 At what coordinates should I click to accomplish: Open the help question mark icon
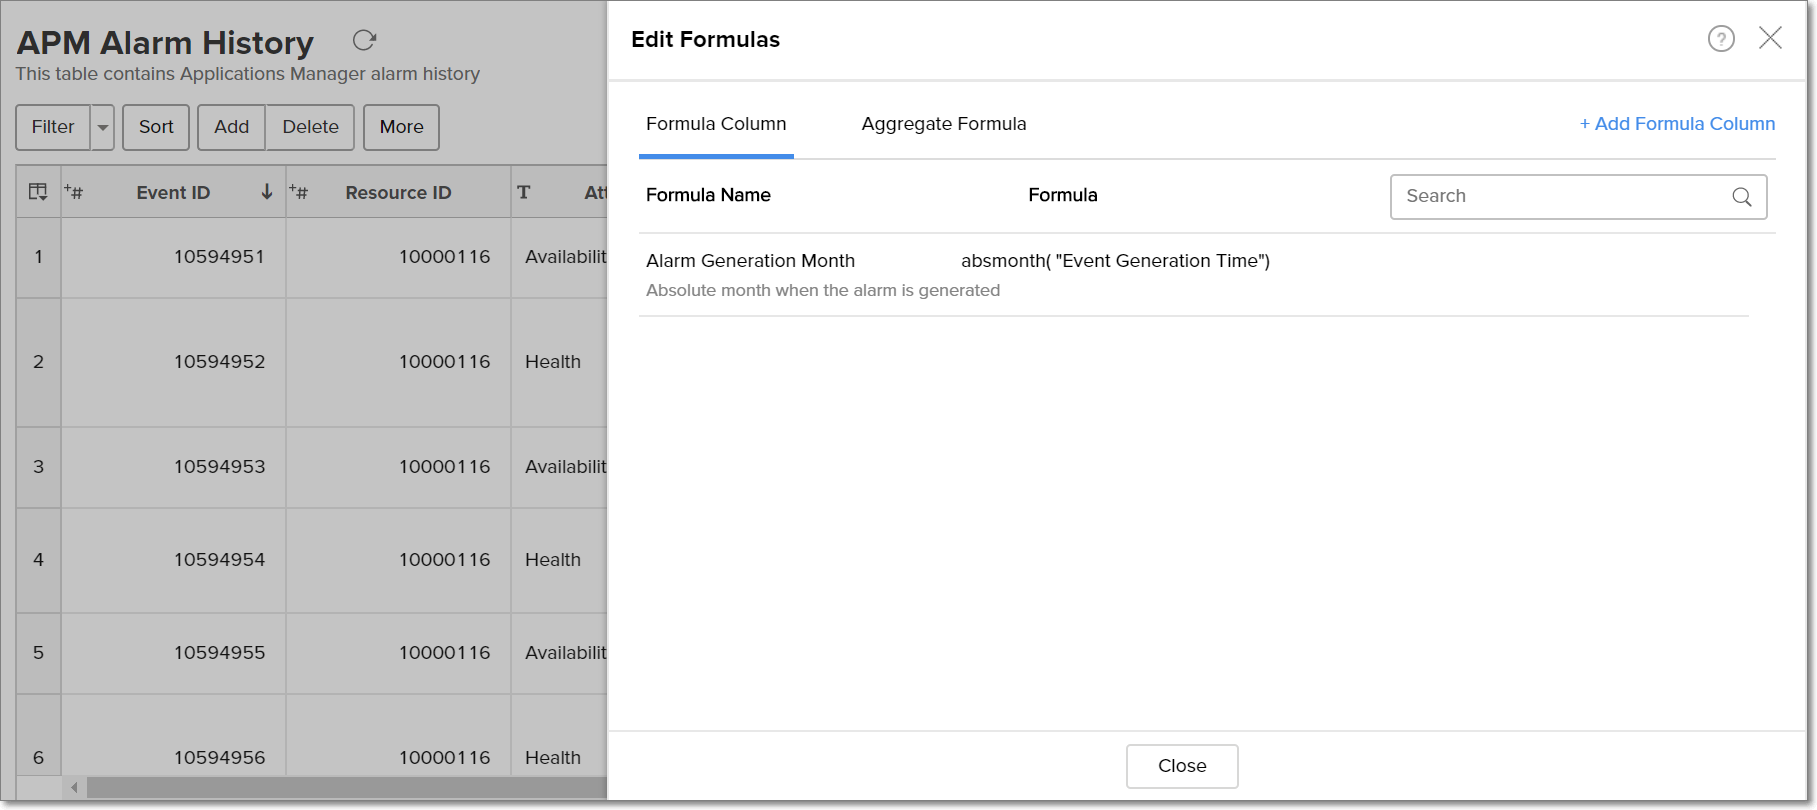[x=1720, y=39]
